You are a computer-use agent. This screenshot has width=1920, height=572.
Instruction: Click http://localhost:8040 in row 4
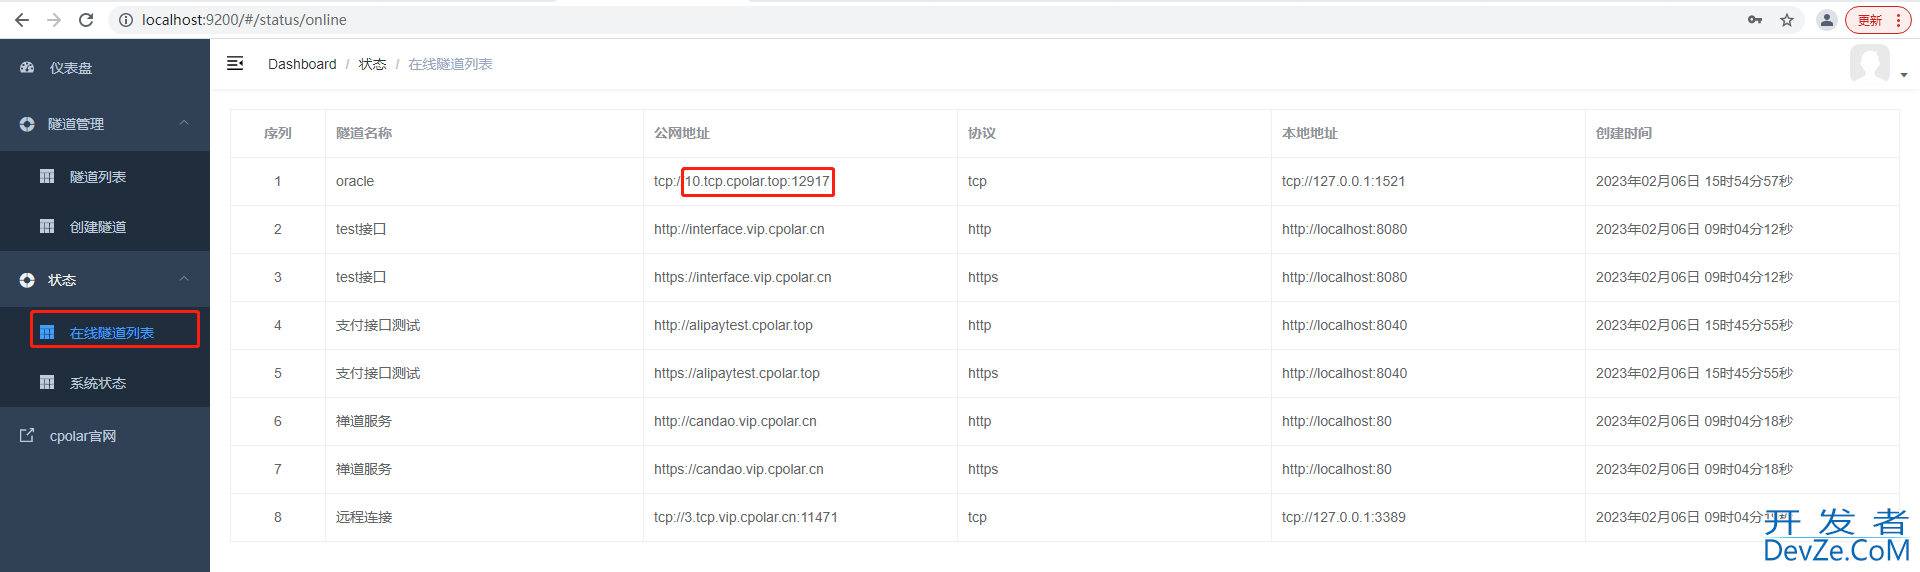pos(1344,325)
